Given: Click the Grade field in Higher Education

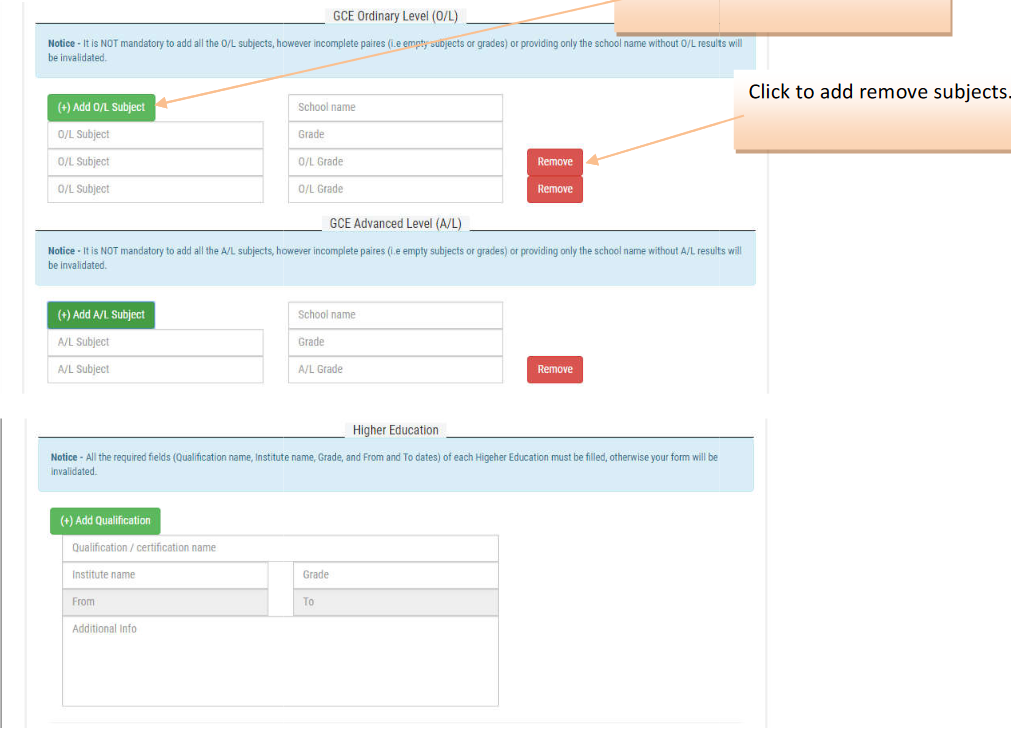Looking at the screenshot, I should (x=396, y=575).
